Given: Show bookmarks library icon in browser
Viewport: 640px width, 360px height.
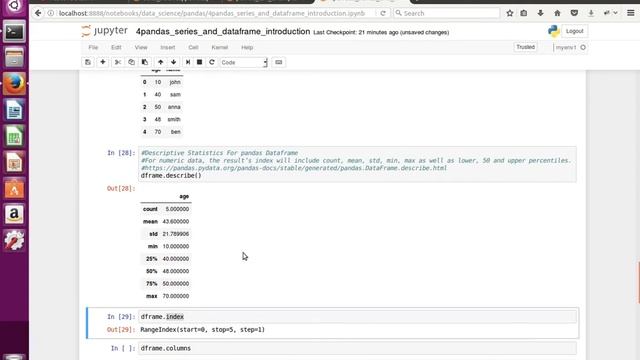Looking at the screenshot, I should [x=524, y=13].
